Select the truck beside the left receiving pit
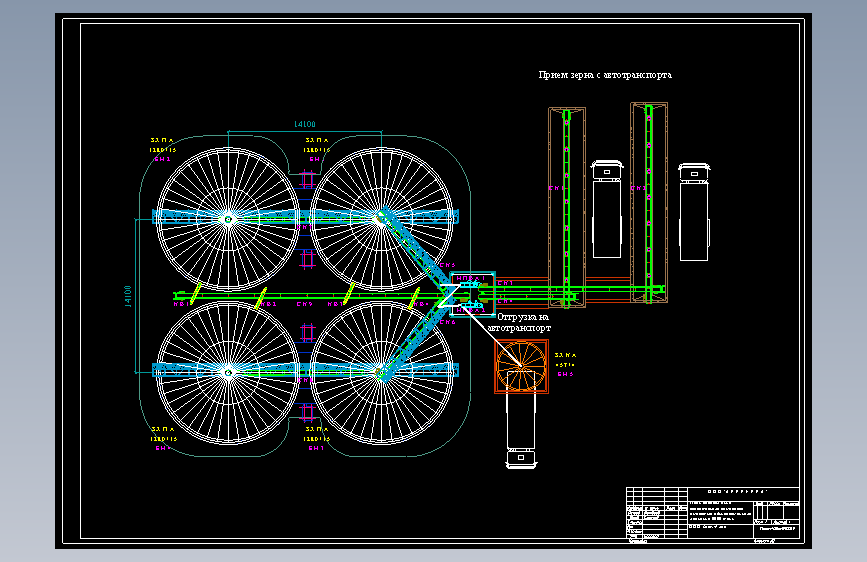 pyautogui.click(x=607, y=209)
